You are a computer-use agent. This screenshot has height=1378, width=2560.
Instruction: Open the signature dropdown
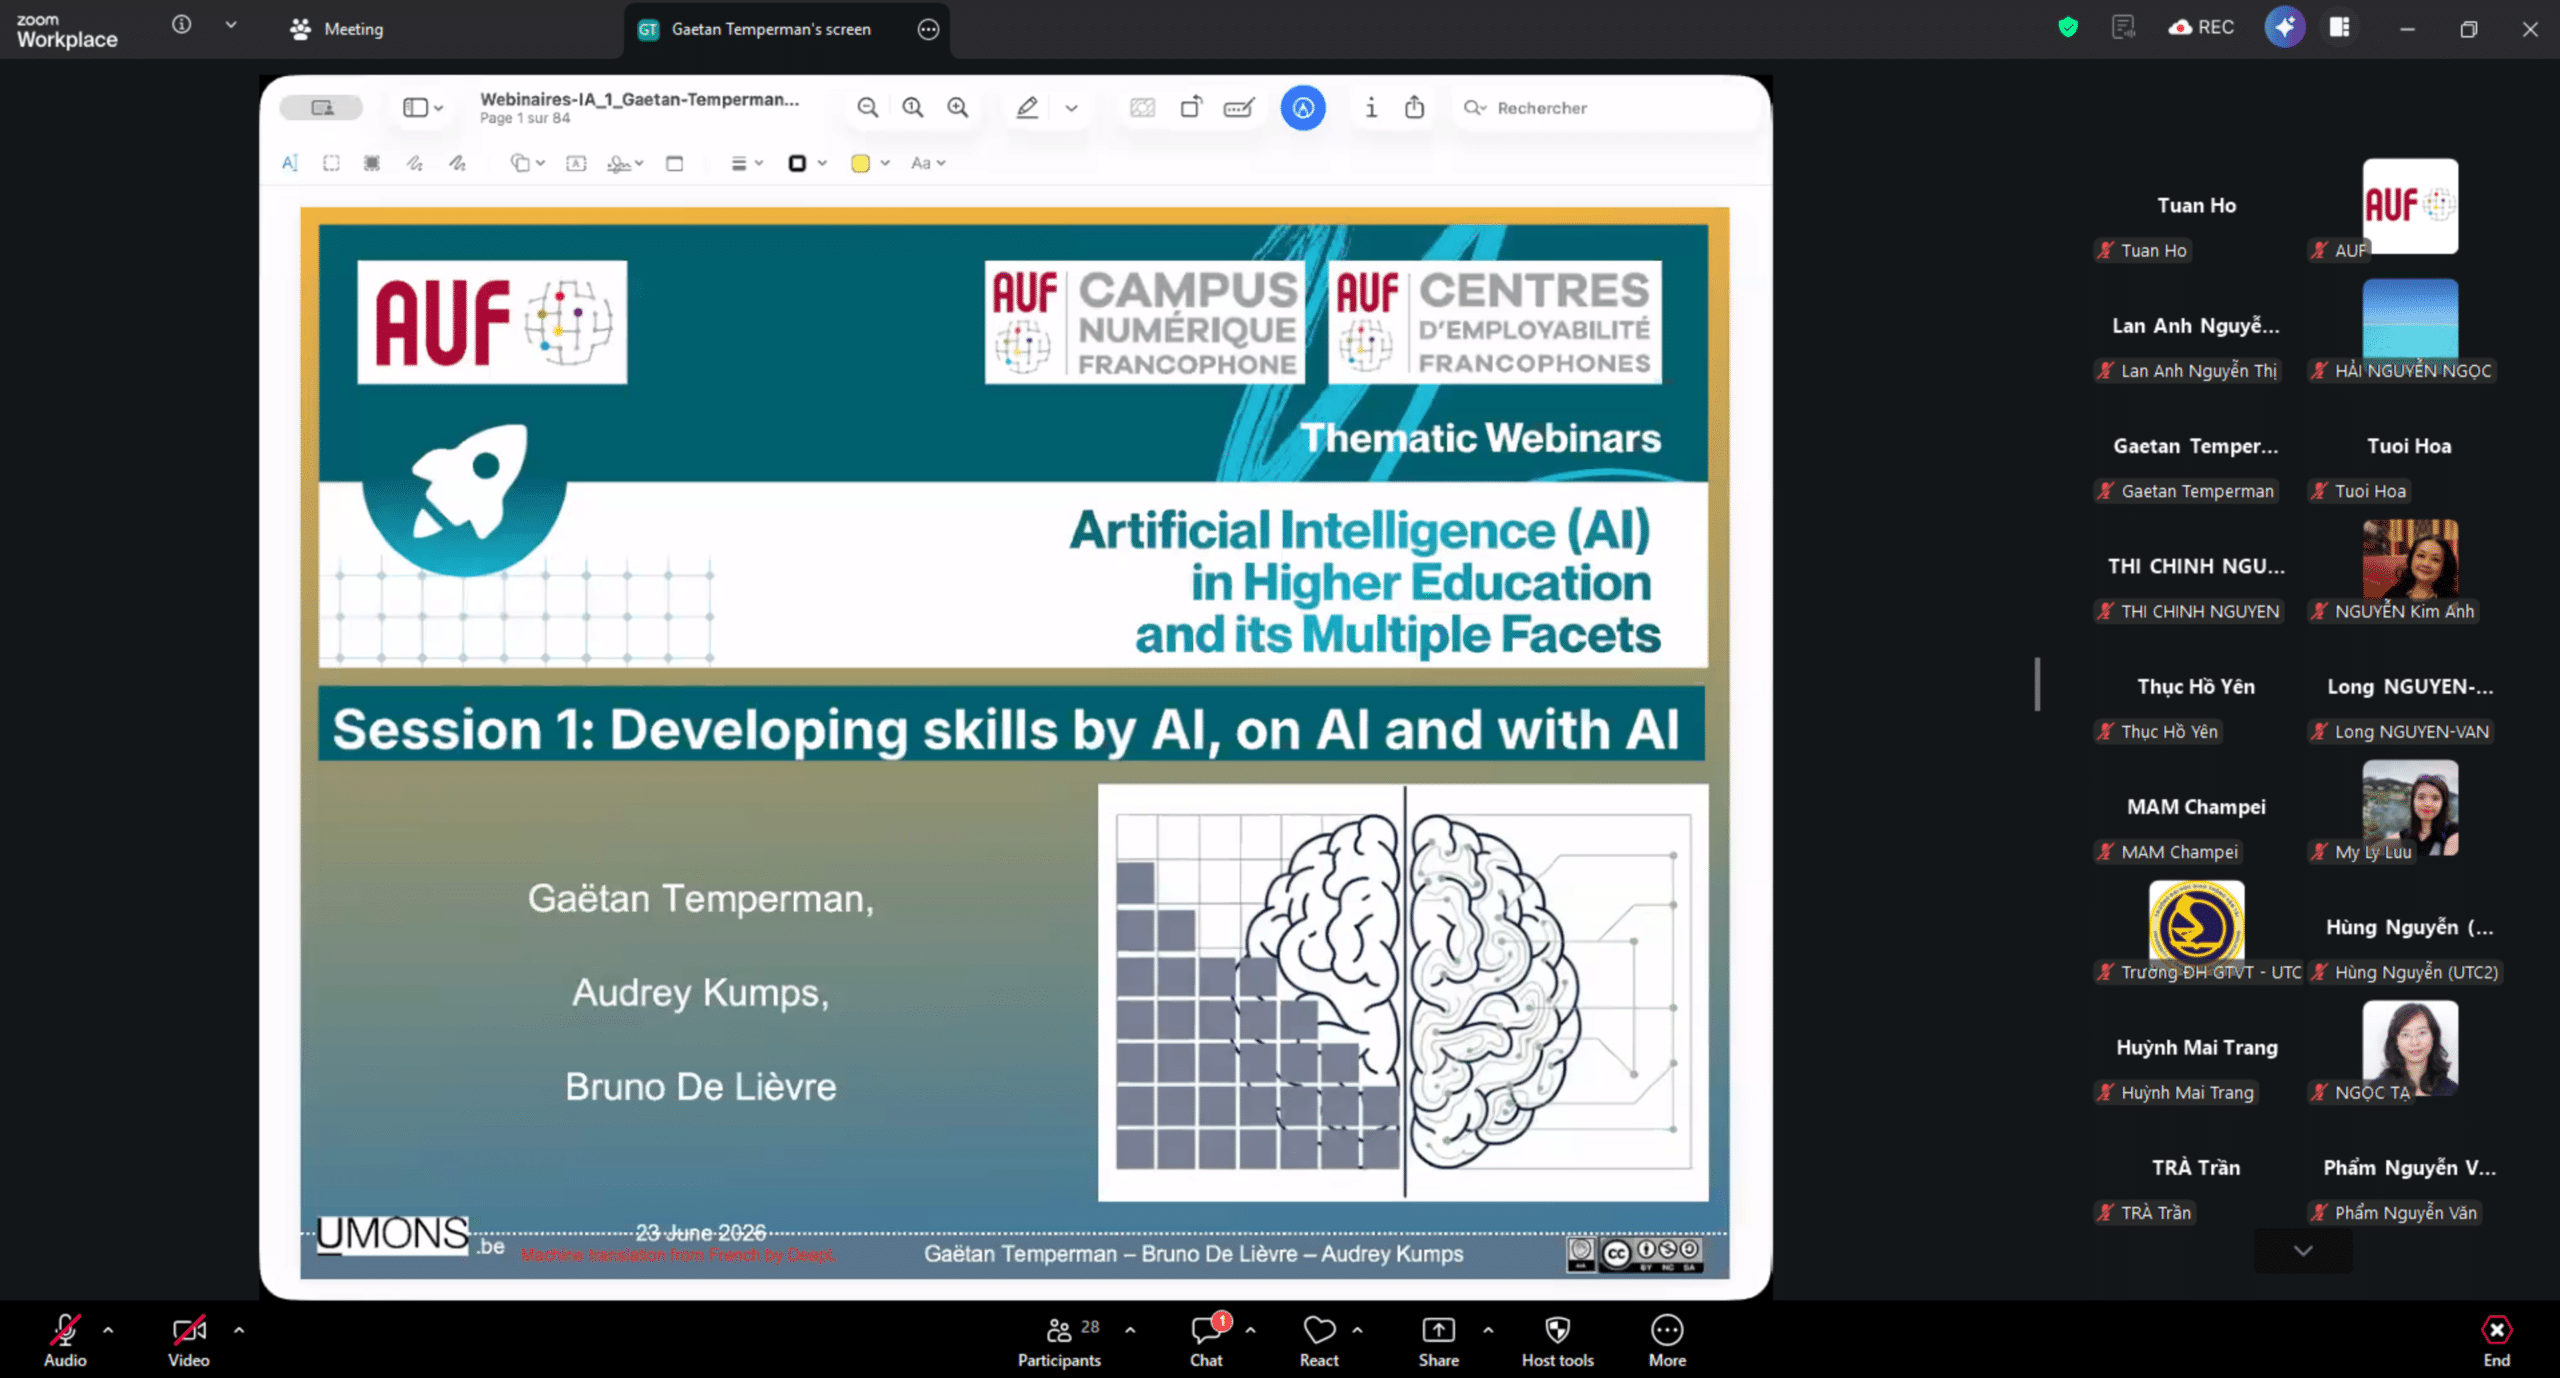(625, 163)
